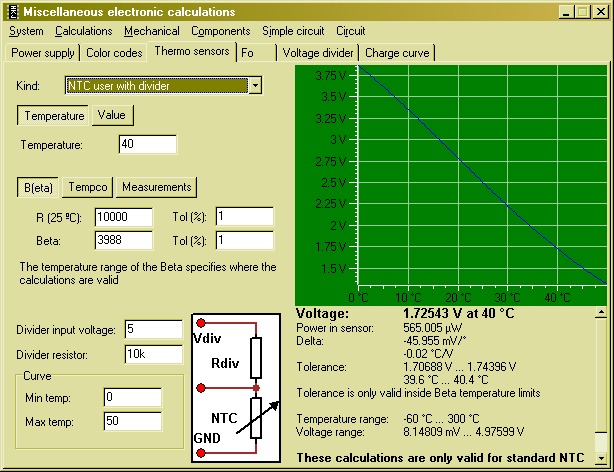614x472 pixels.
Task: Click the Beta field showing 3988
Action: click(x=124, y=240)
